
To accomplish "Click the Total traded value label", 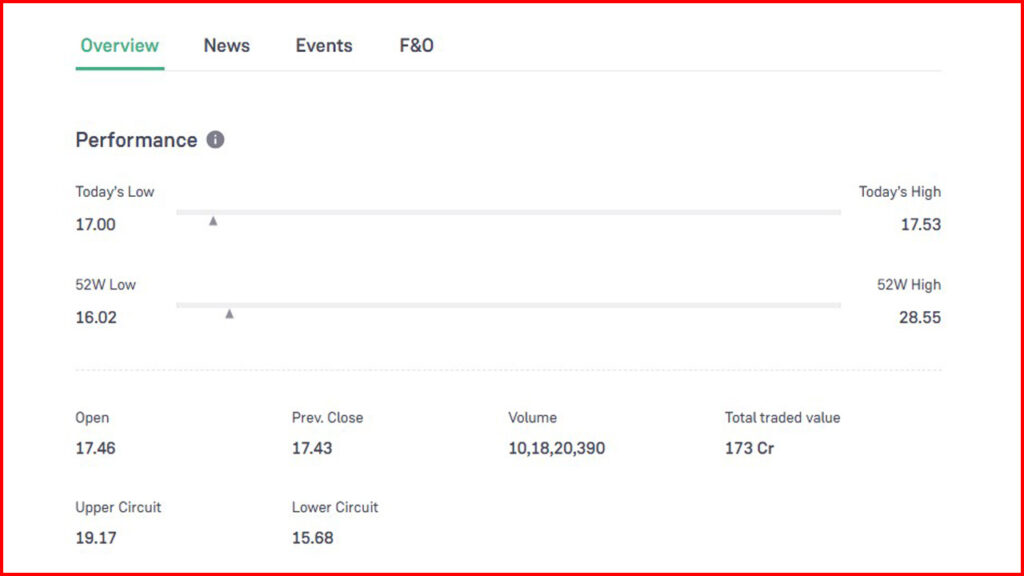I will 782,418.
